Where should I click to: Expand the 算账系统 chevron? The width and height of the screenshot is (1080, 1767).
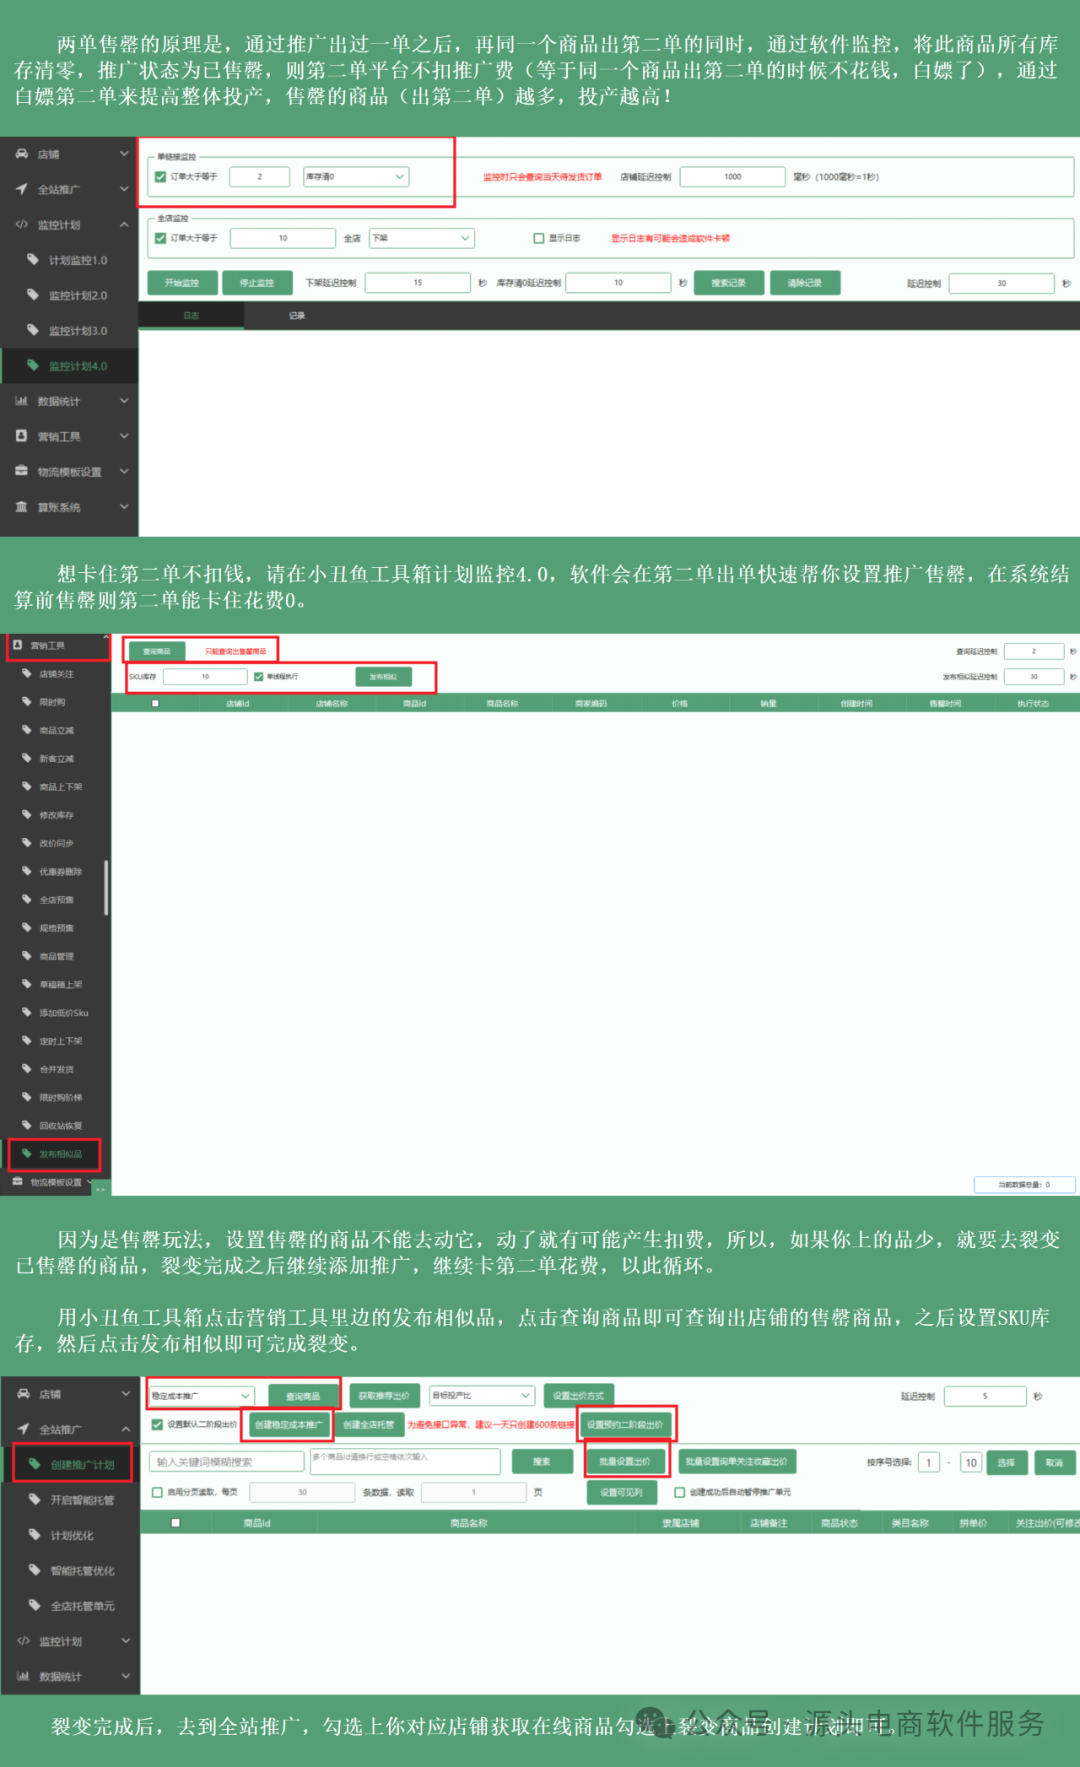pos(124,507)
